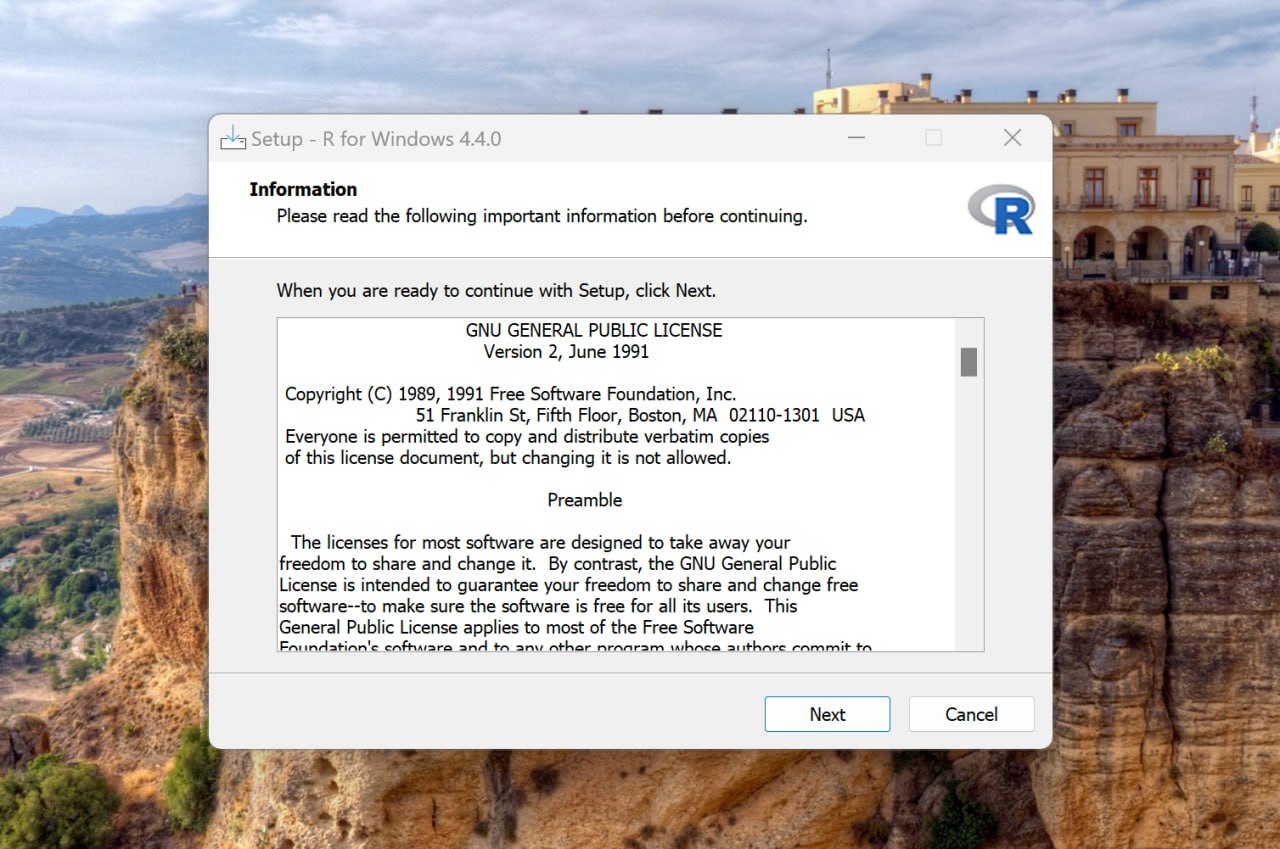
Task: Minimize the Setup window
Action: pyautogui.click(x=855, y=138)
